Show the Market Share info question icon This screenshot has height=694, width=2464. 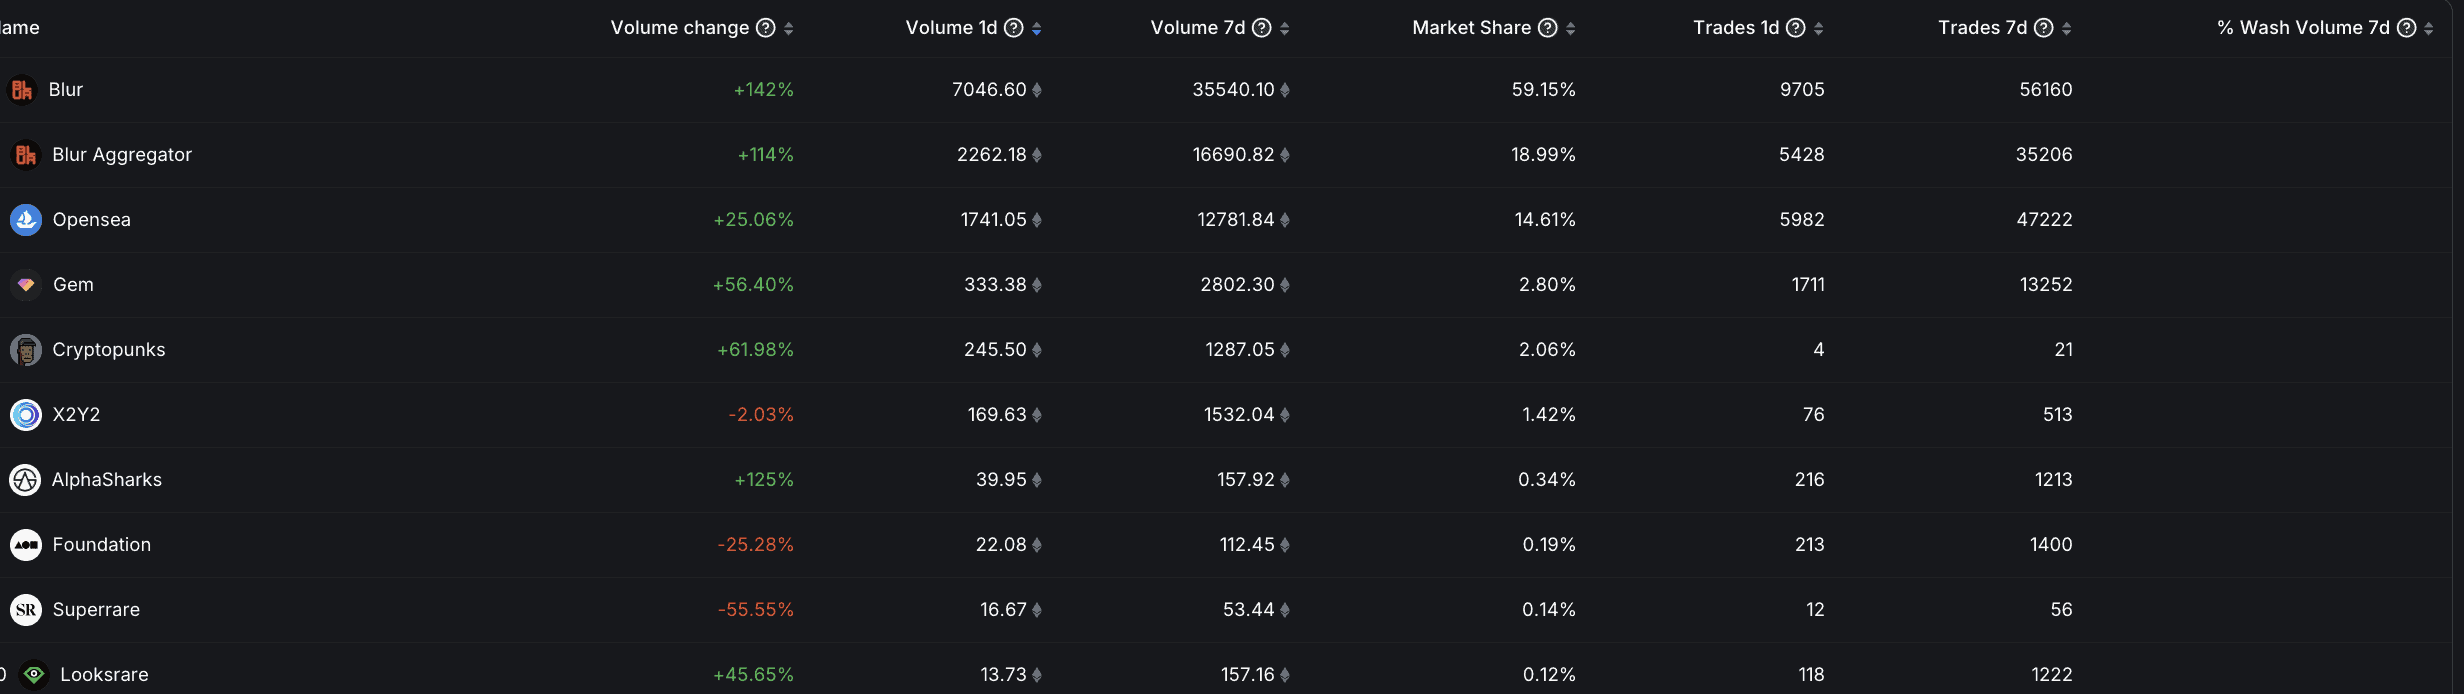(1548, 28)
